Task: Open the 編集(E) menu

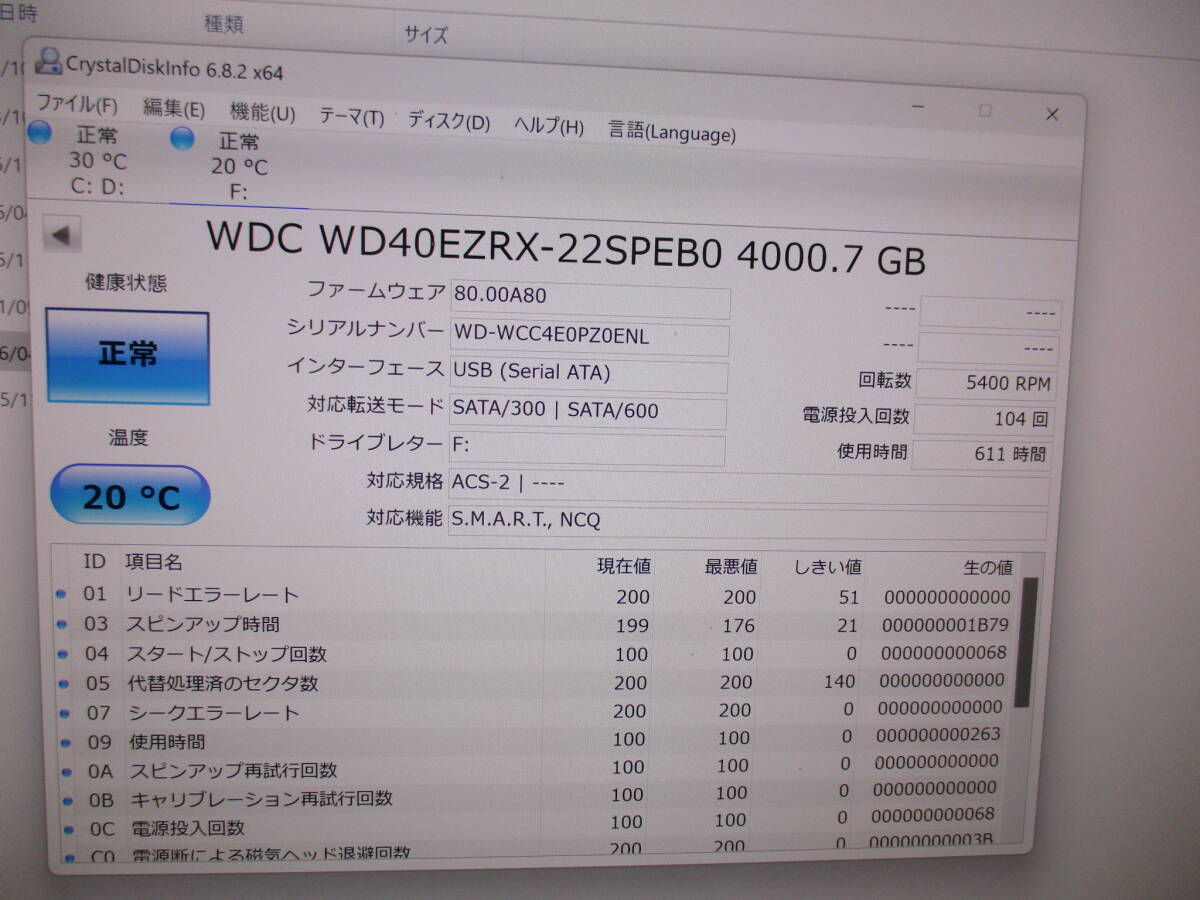Action: (x=173, y=109)
